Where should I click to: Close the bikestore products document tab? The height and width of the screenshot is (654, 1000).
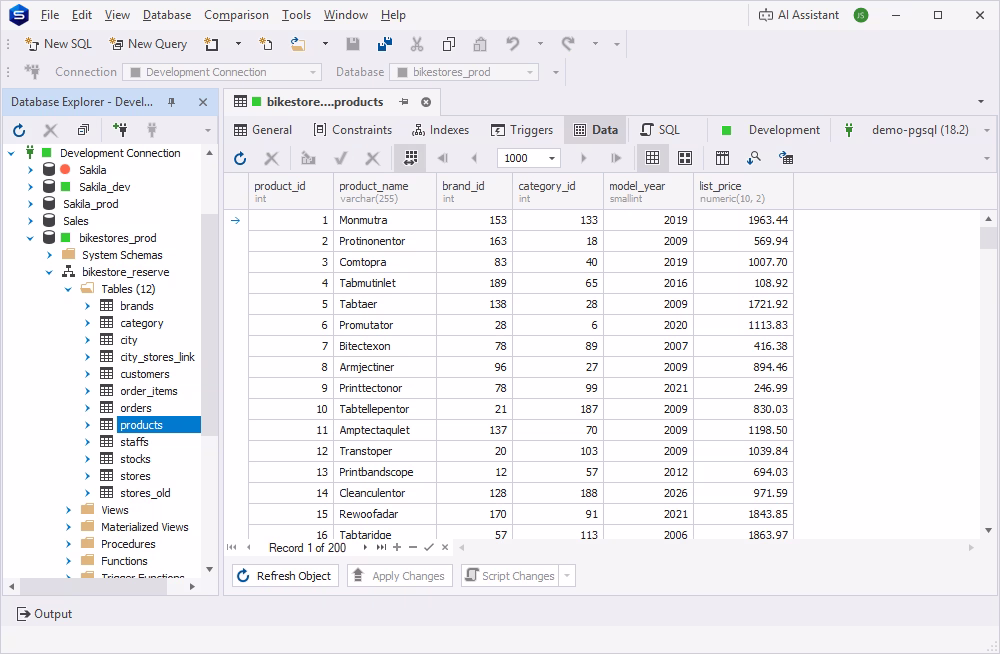coord(426,102)
